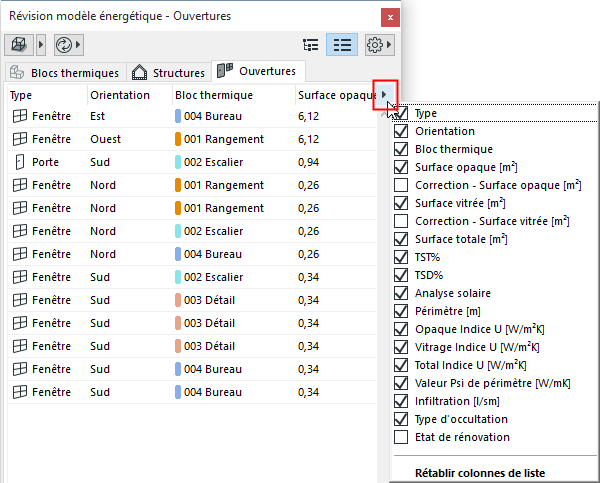Switch to the hierarchical tree list view icon

click(310, 45)
